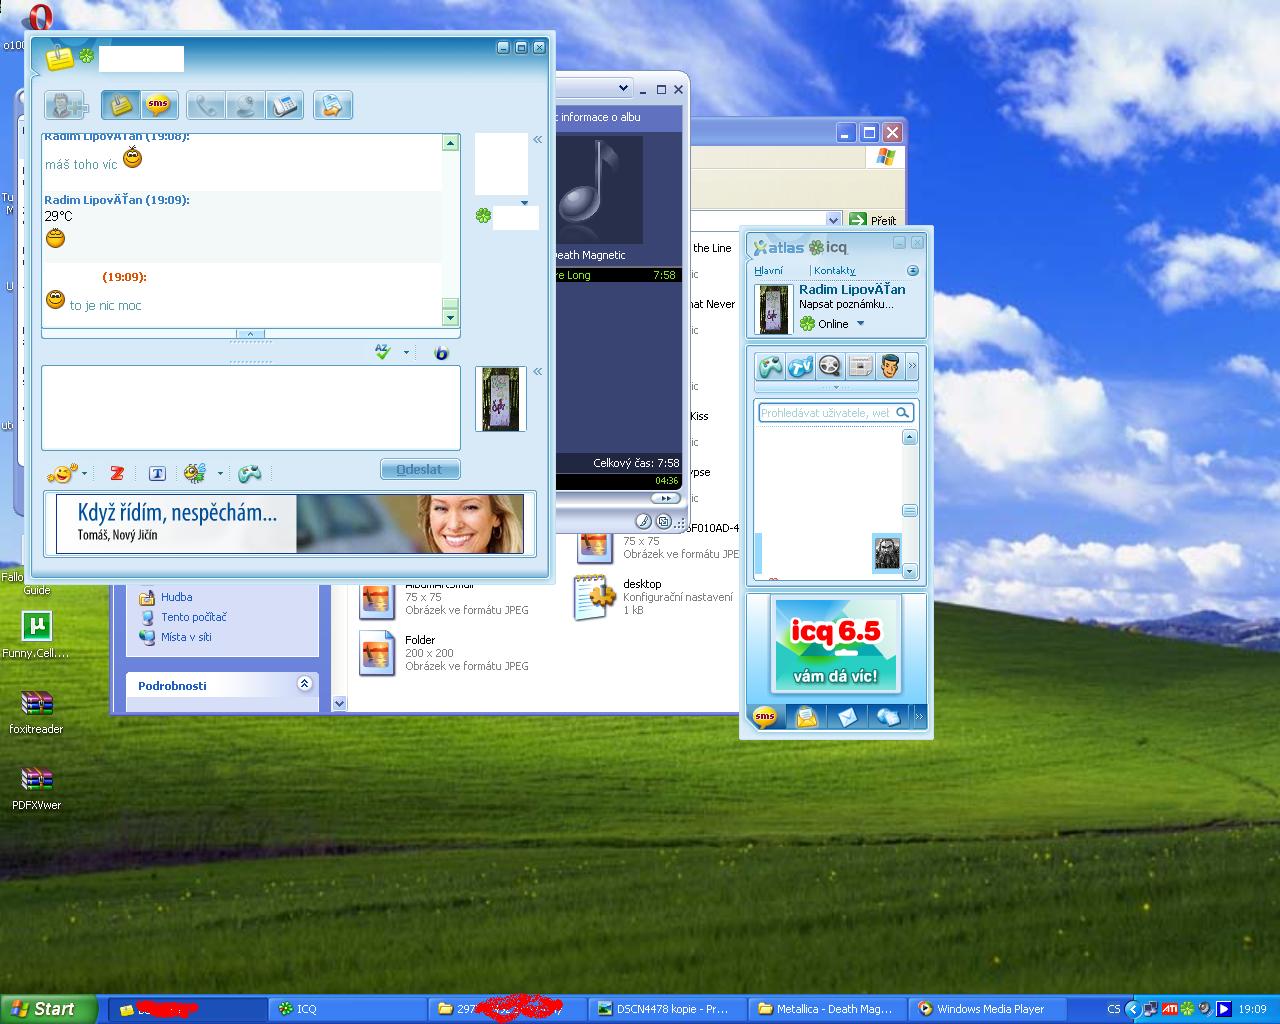
Task: Open the dropdown arrow next to bee icon
Action: [220, 474]
